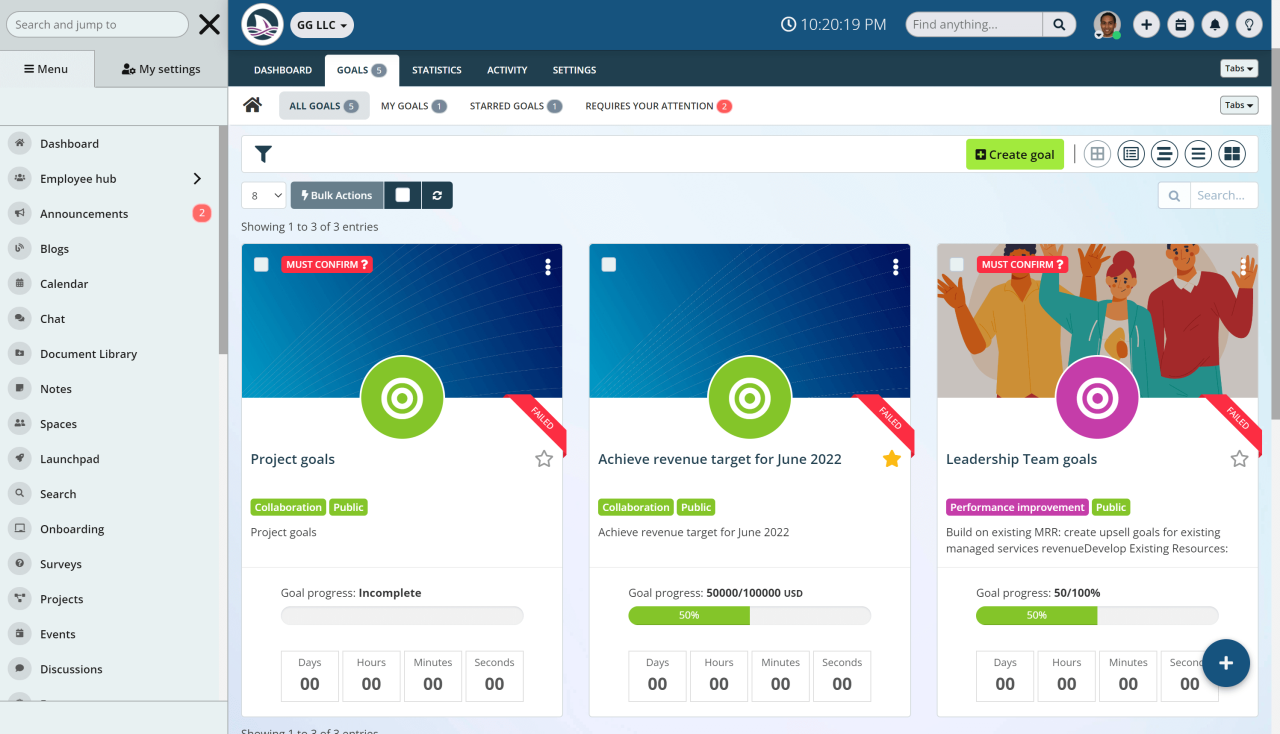Open Document Library from the sidebar

tap(90, 353)
